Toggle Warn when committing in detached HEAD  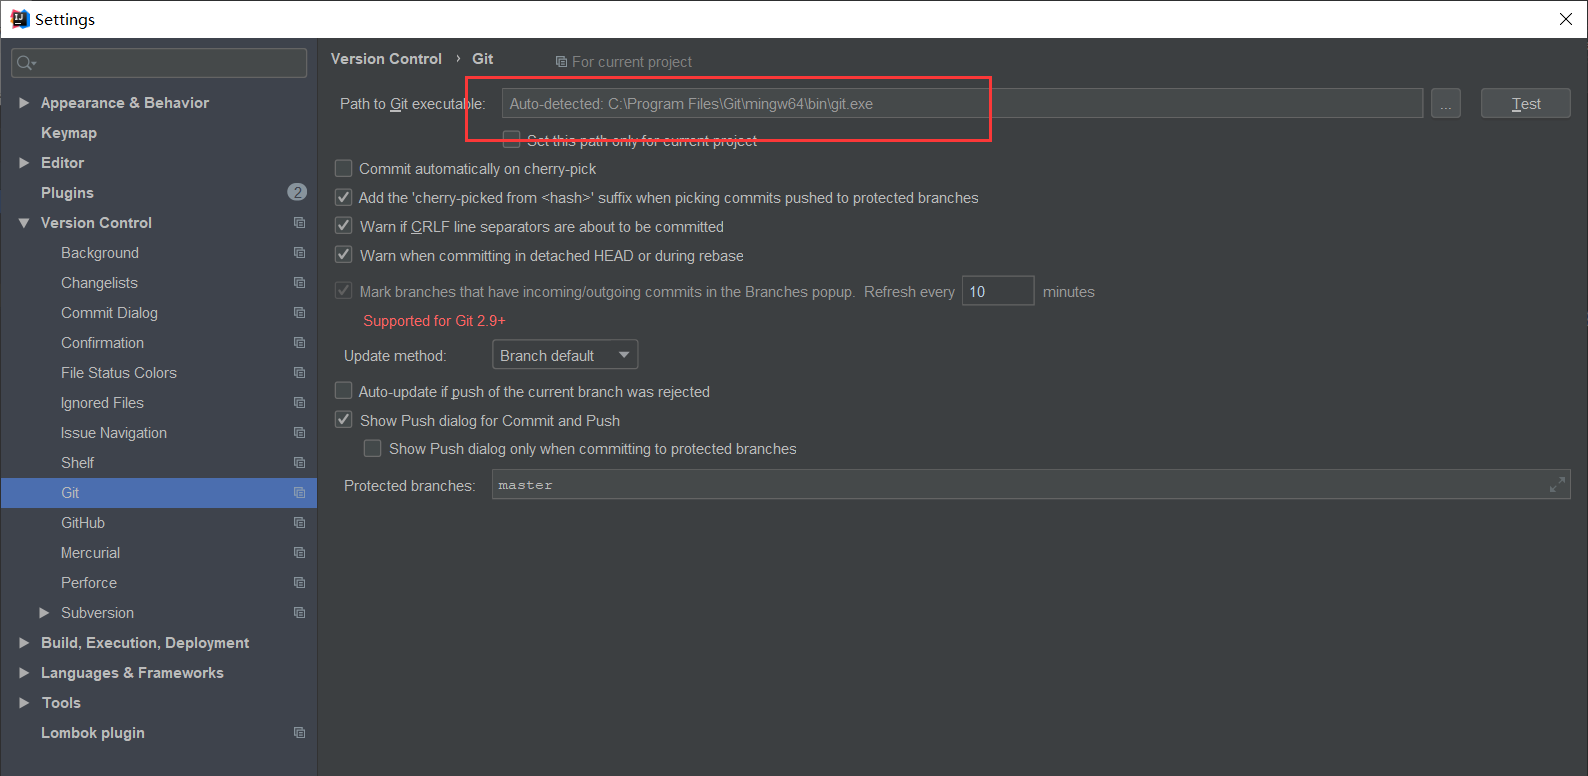click(x=343, y=255)
